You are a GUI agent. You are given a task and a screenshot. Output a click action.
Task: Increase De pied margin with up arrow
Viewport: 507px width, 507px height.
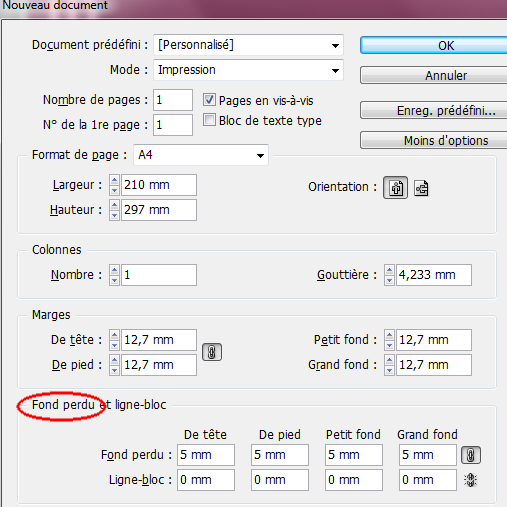(114, 360)
